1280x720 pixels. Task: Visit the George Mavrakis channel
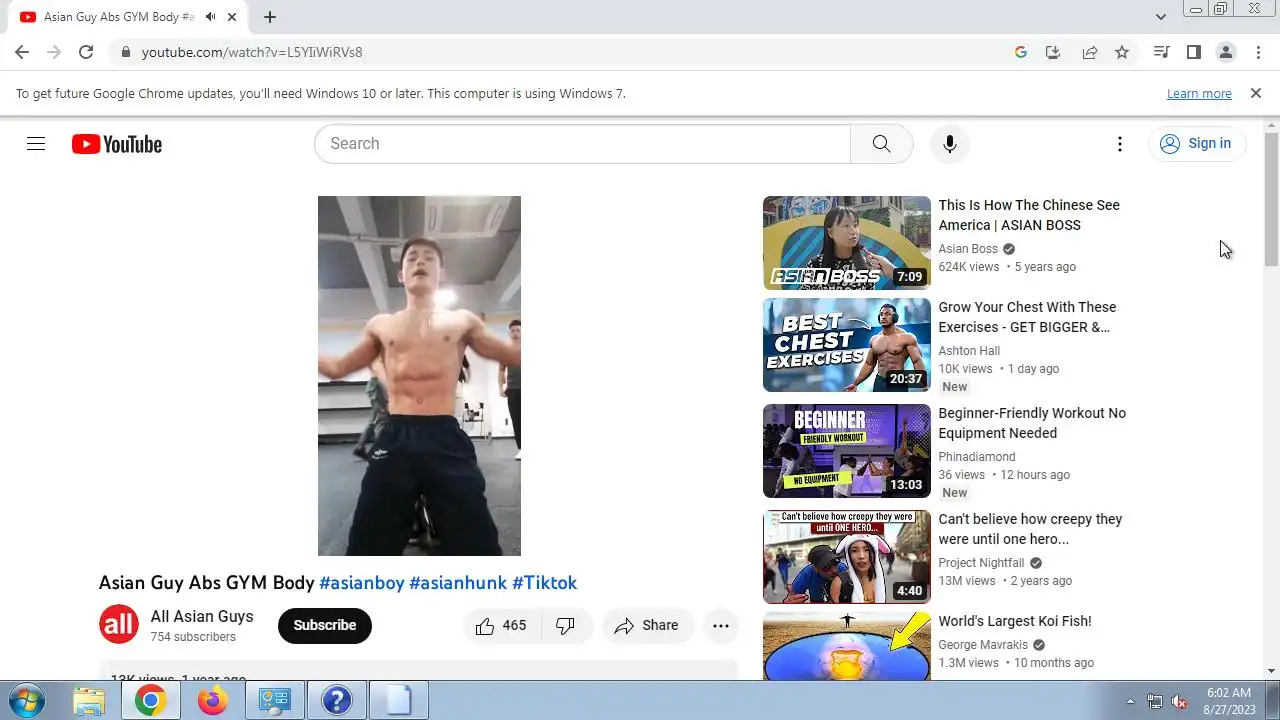[984, 645]
